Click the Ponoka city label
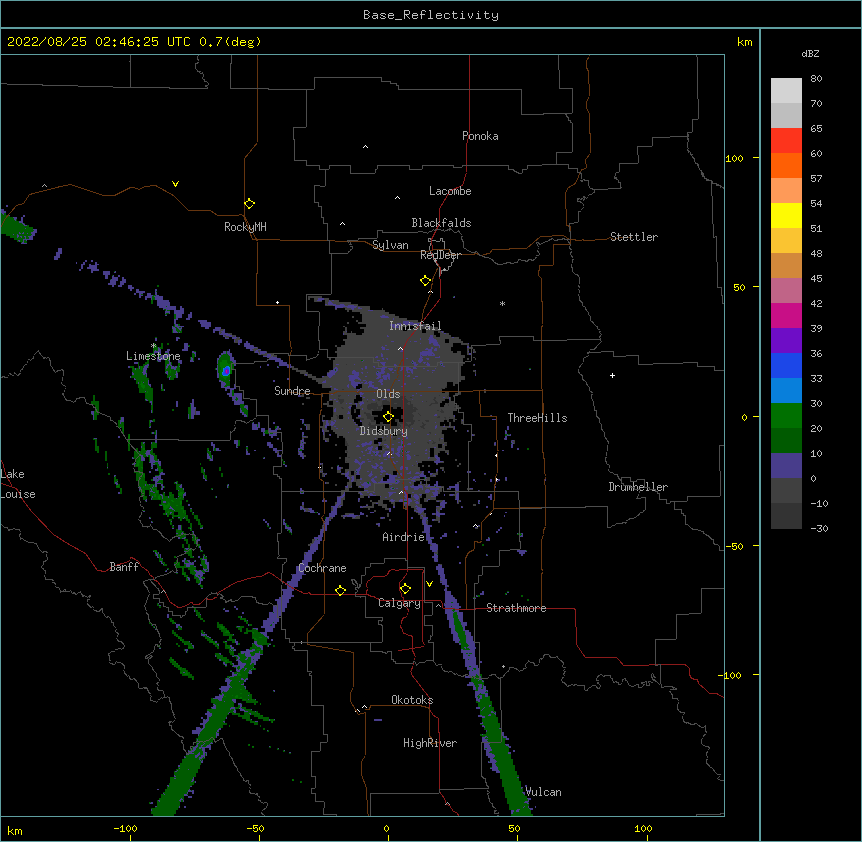 (x=480, y=136)
